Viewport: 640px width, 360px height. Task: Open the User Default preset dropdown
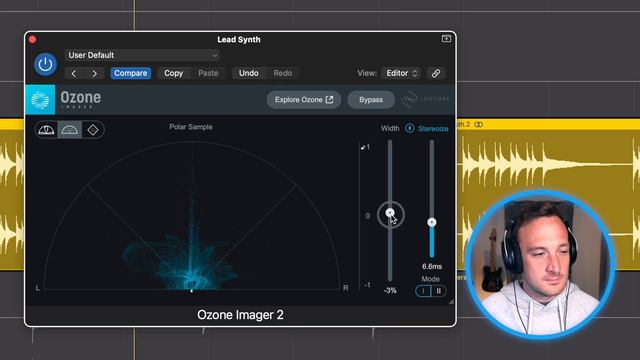142,55
